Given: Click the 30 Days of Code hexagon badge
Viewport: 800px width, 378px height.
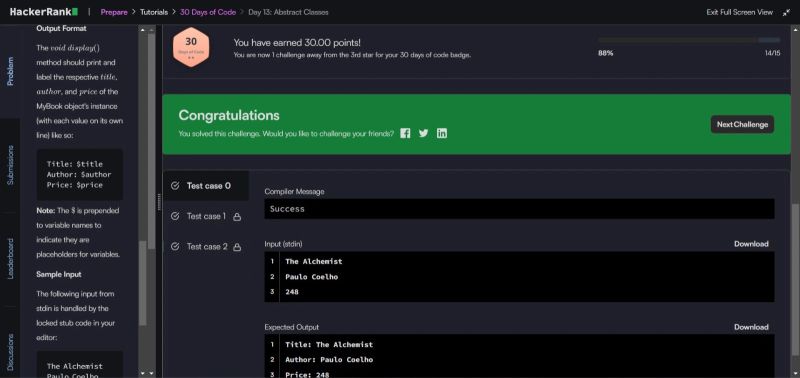Looking at the screenshot, I should point(191,46).
